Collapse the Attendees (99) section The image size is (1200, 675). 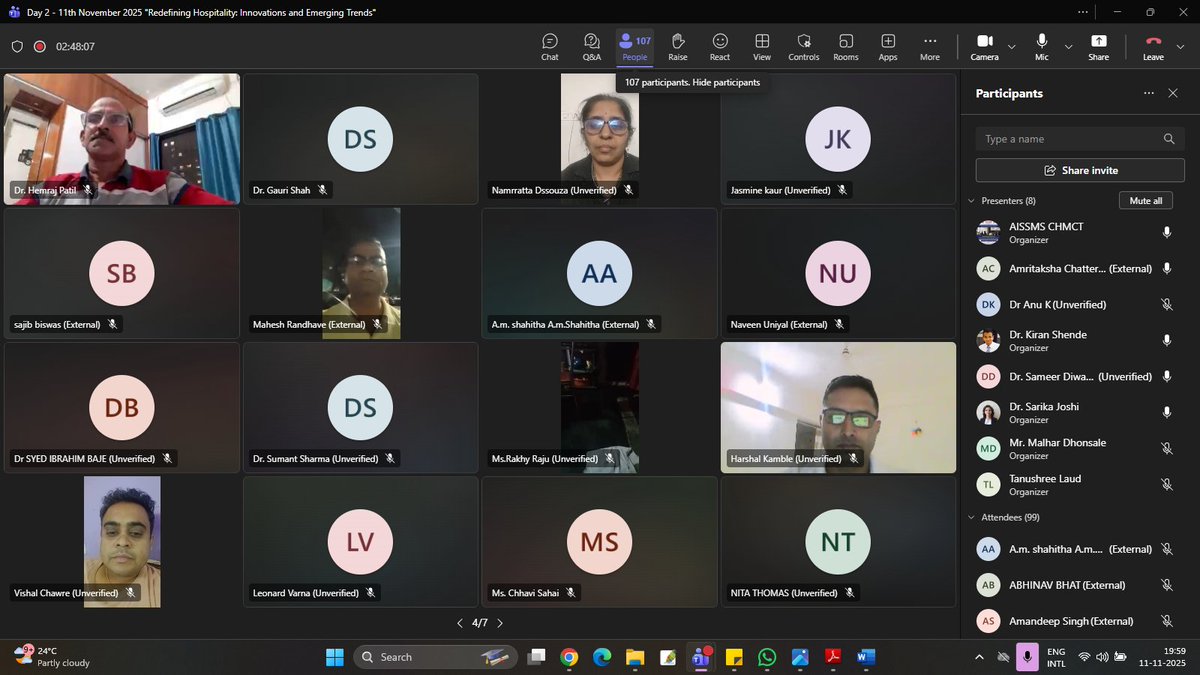pos(971,517)
